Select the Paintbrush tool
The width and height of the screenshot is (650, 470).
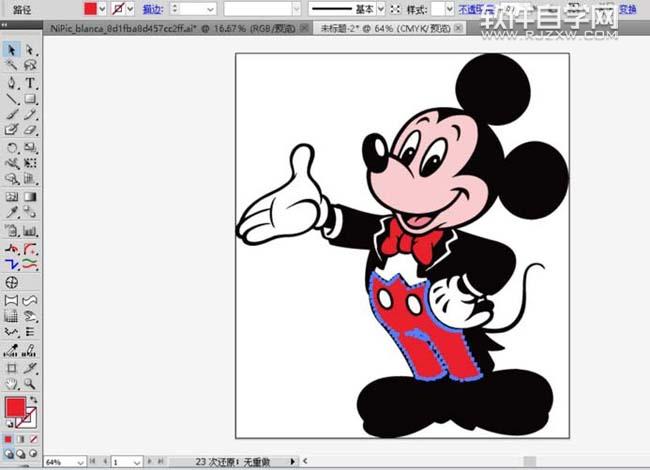[11, 114]
